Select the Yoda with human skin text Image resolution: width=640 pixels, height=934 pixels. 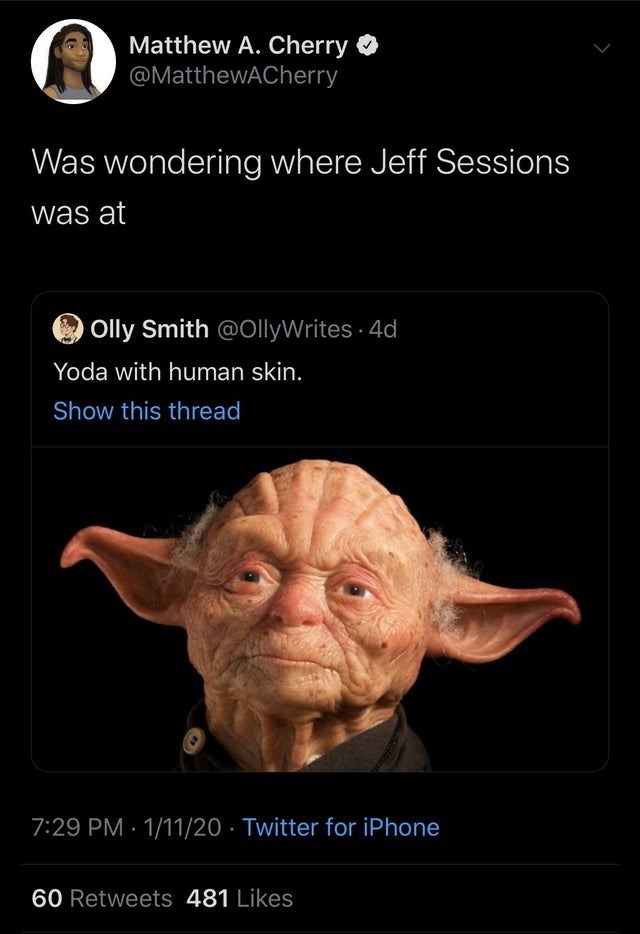(x=178, y=372)
